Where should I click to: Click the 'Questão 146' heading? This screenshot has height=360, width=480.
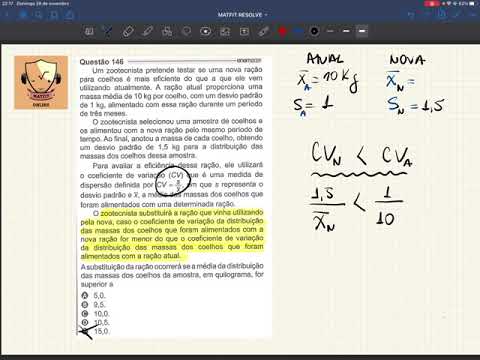pos(101,62)
